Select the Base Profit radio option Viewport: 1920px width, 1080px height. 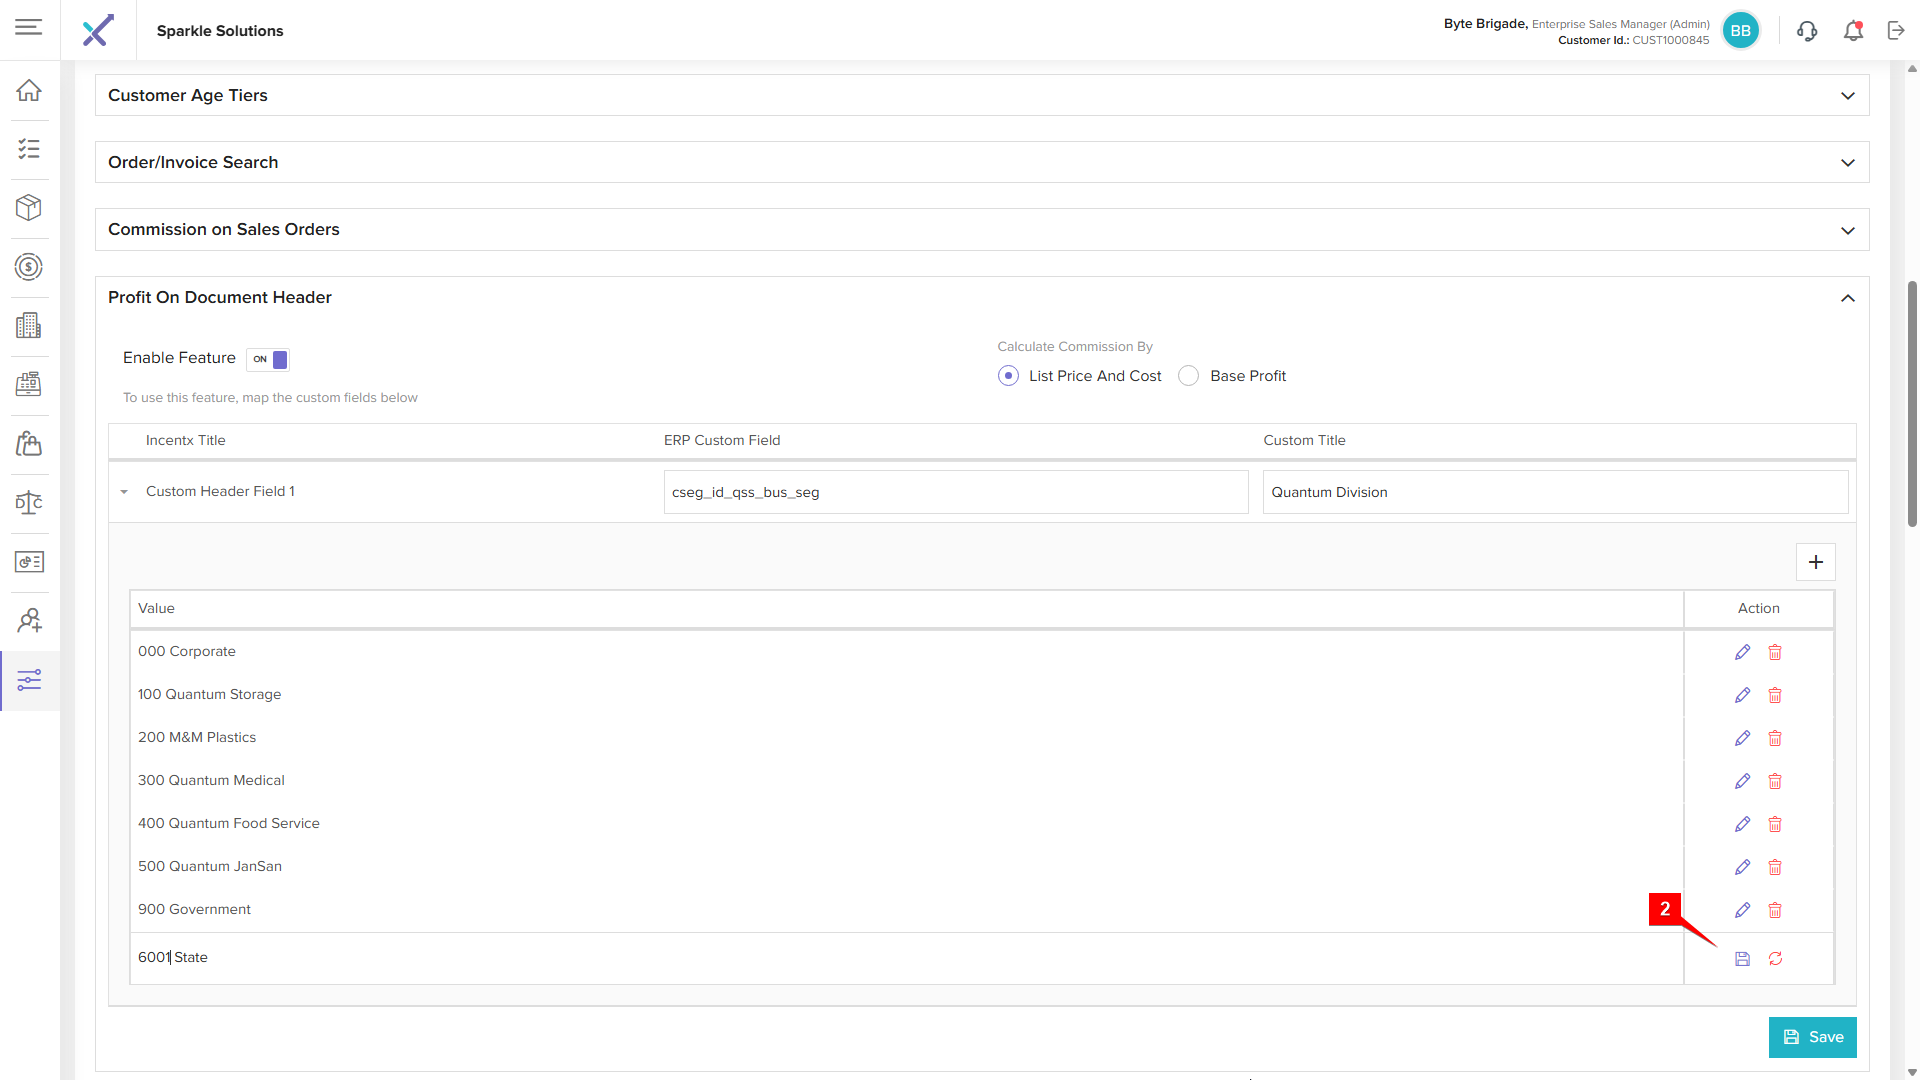pos(1188,376)
